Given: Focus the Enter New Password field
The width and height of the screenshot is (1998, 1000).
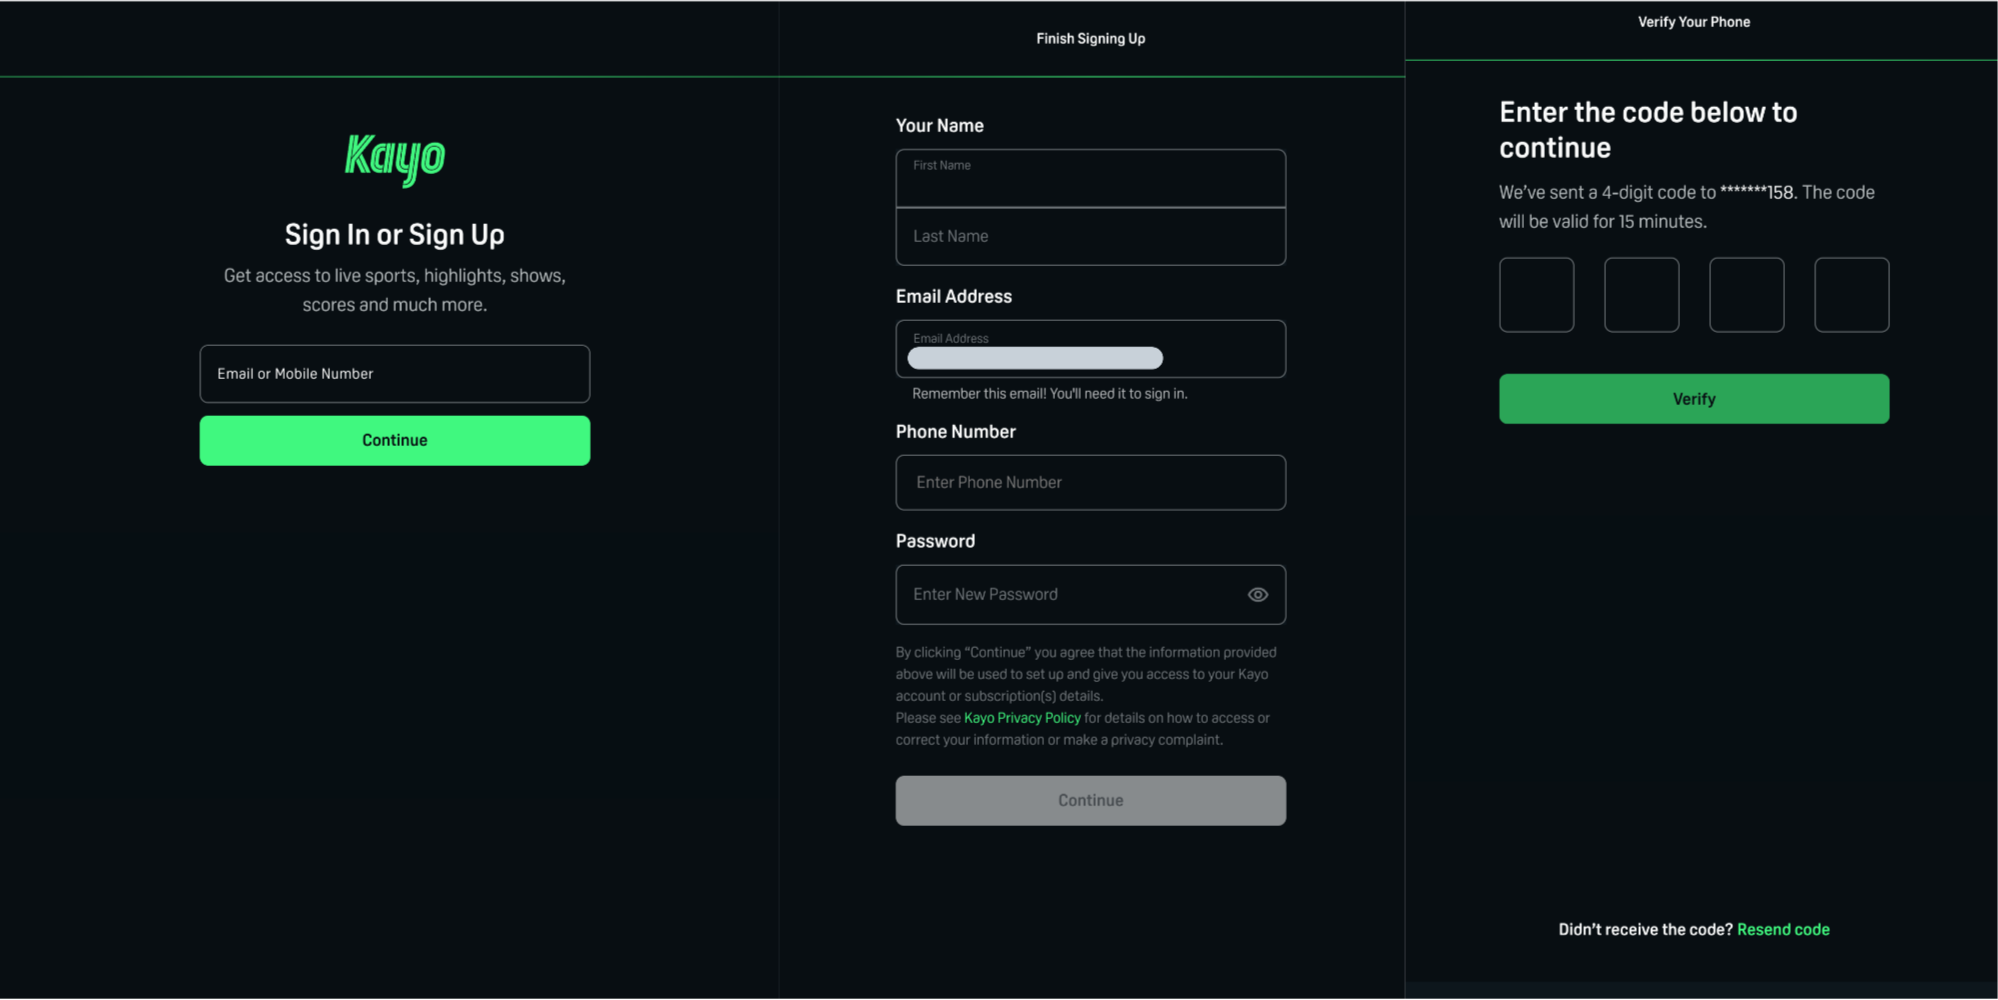Looking at the screenshot, I should [x=1091, y=595].
